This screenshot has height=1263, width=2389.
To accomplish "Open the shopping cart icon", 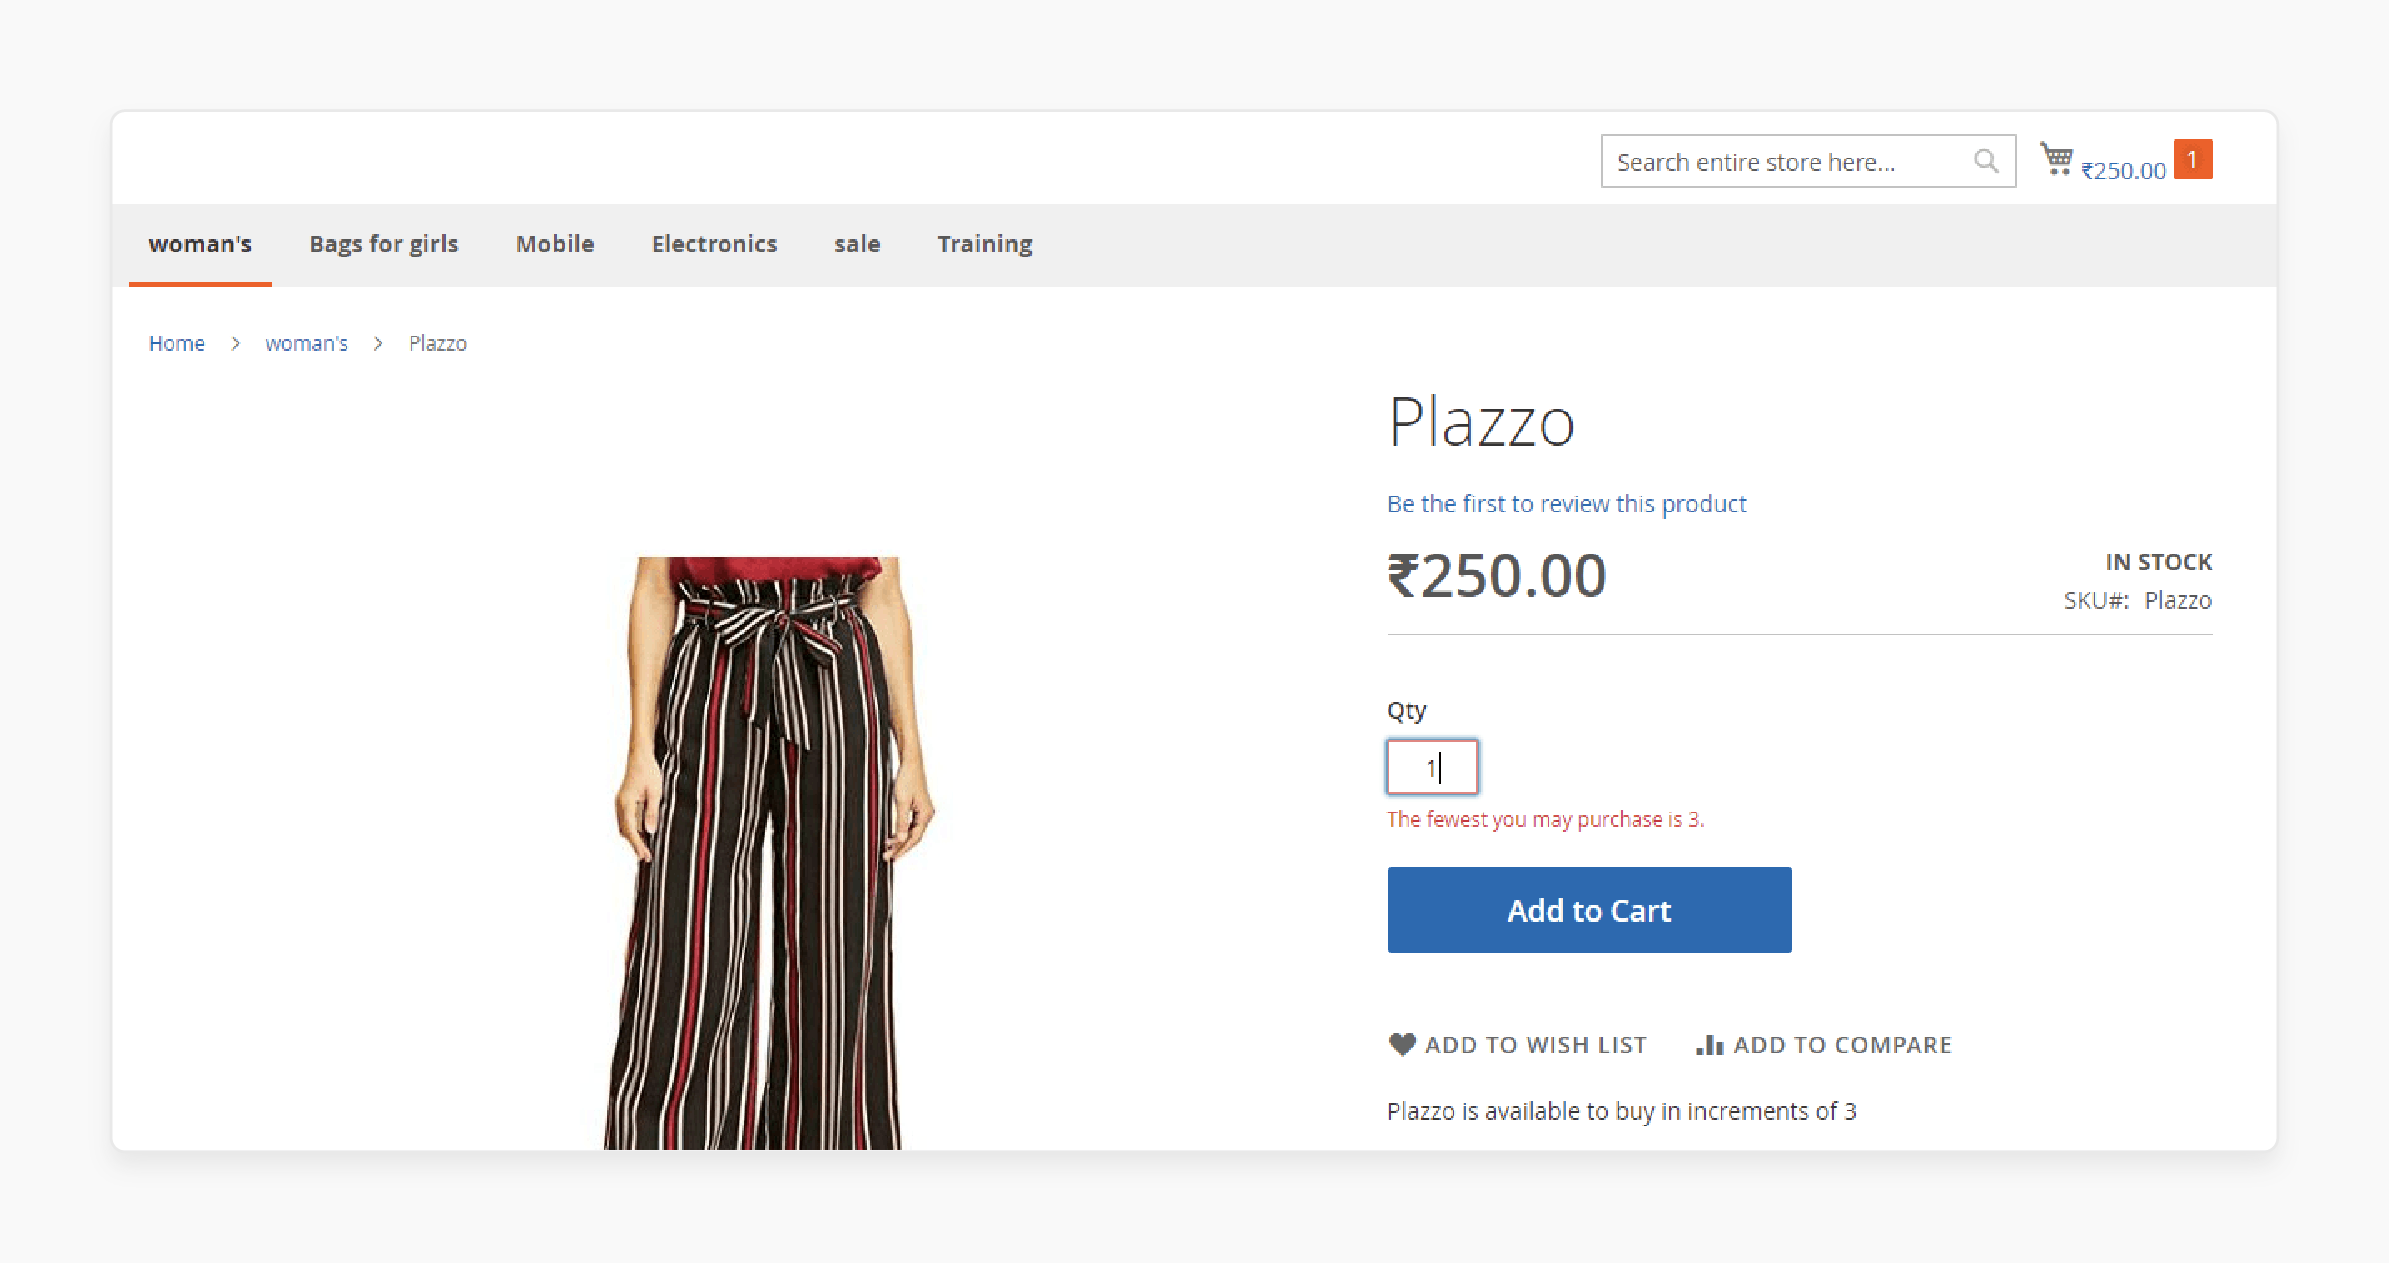I will [2057, 159].
